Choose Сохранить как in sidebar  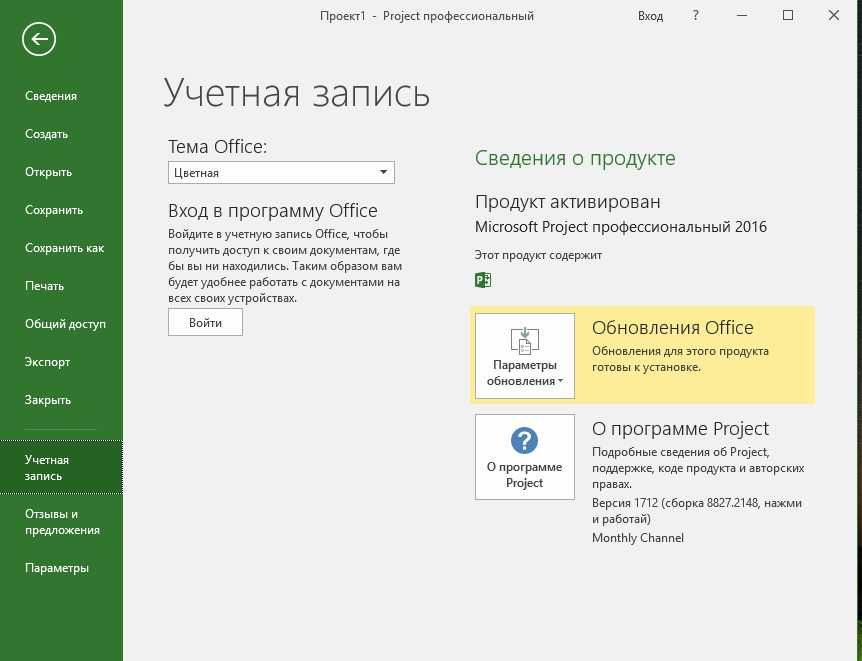click(x=64, y=248)
